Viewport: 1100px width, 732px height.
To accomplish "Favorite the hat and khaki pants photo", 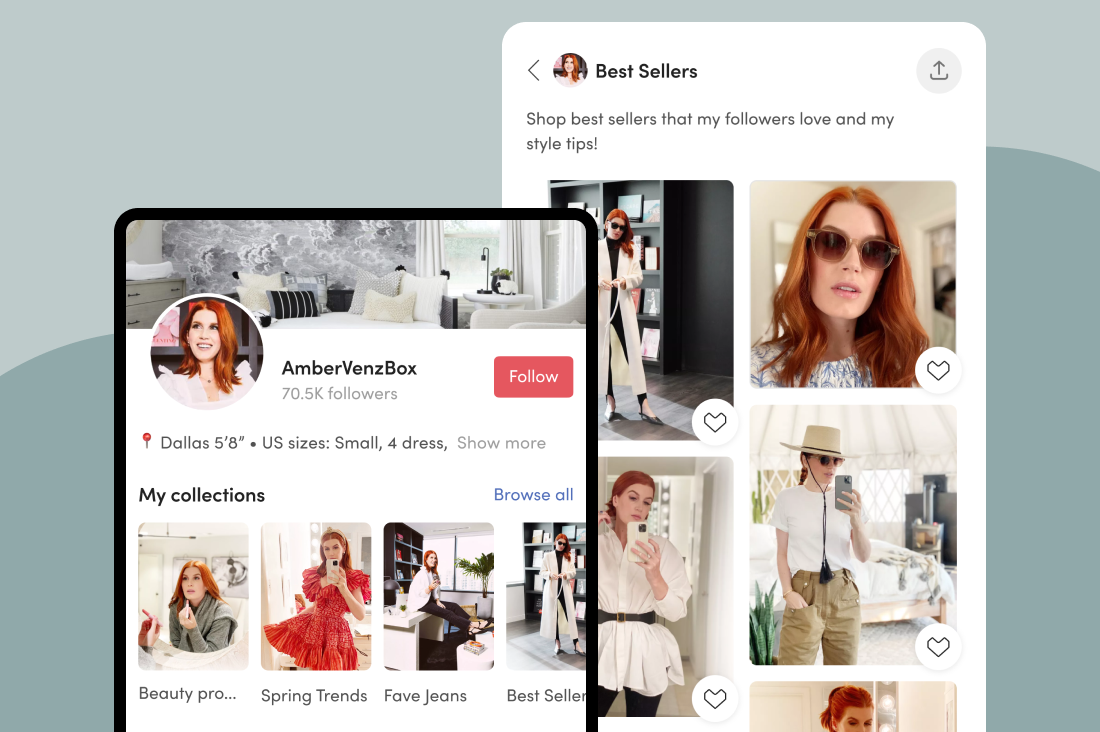I will (938, 646).
